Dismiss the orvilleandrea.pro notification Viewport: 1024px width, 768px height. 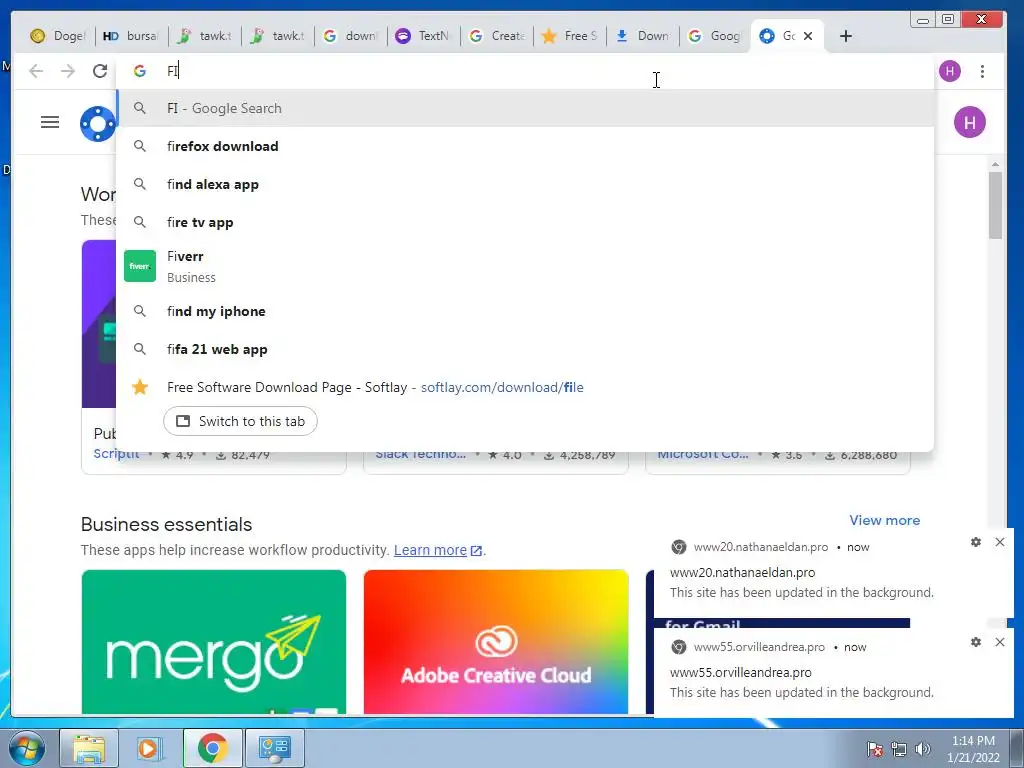(x=1000, y=642)
